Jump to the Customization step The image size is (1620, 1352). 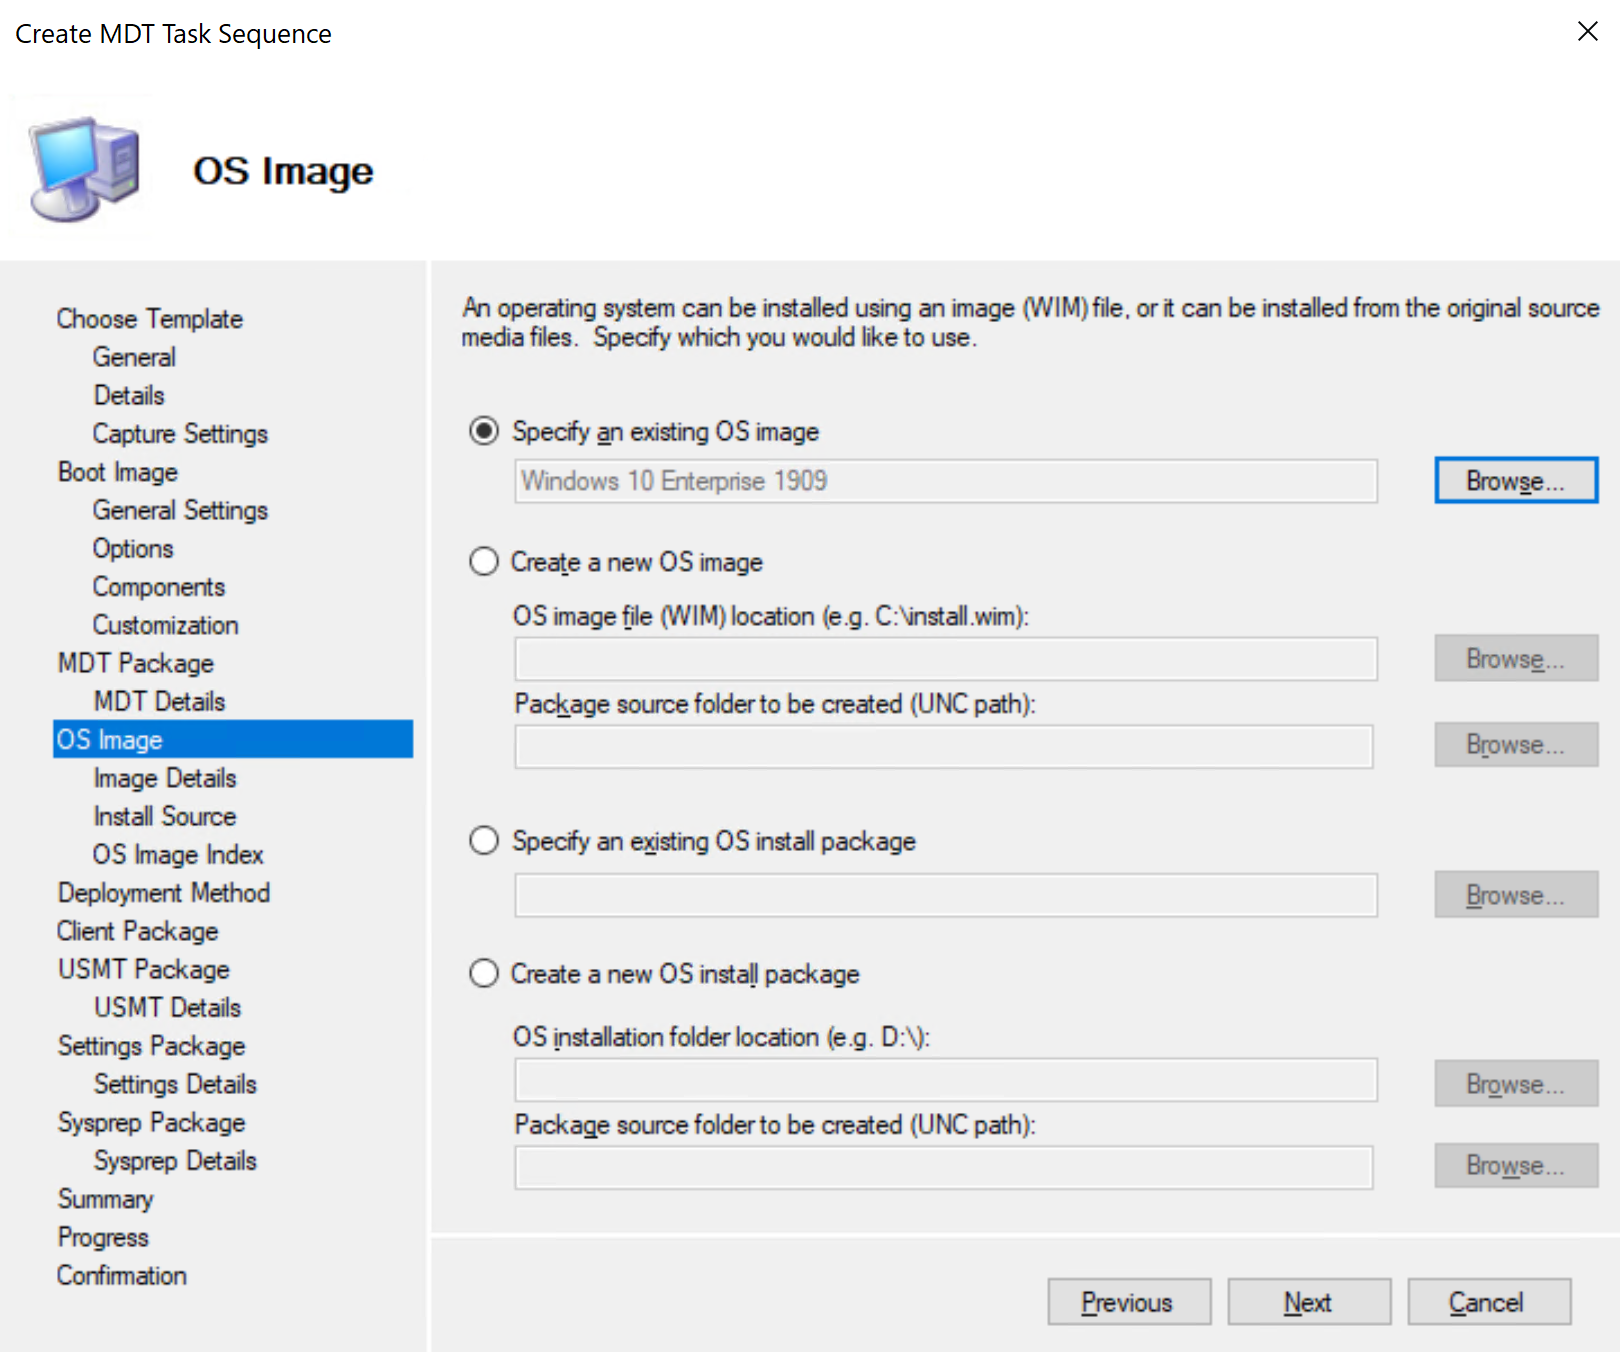[165, 625]
